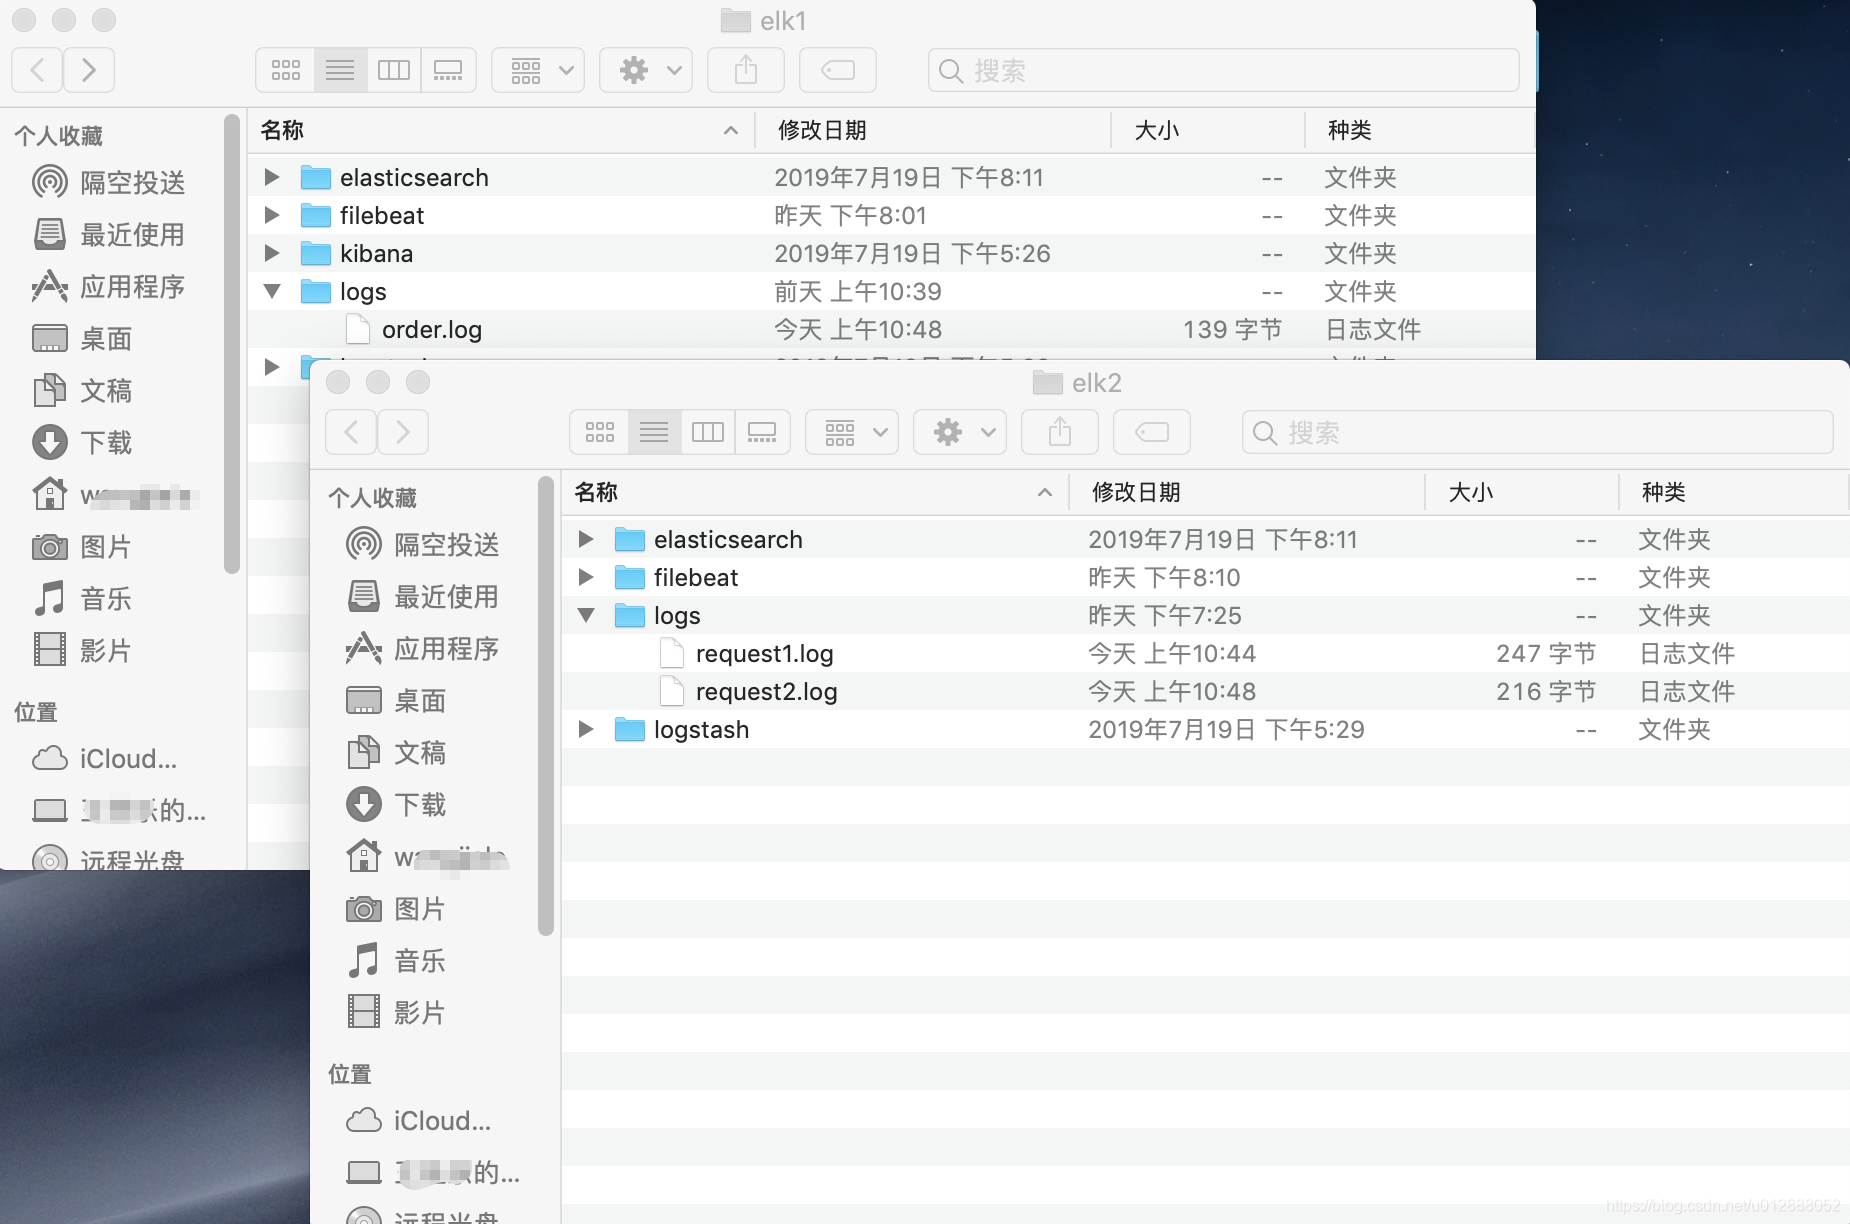Open 图片 in elk2 sidebar
Viewport: 1850px width, 1224px height.
tap(398, 908)
